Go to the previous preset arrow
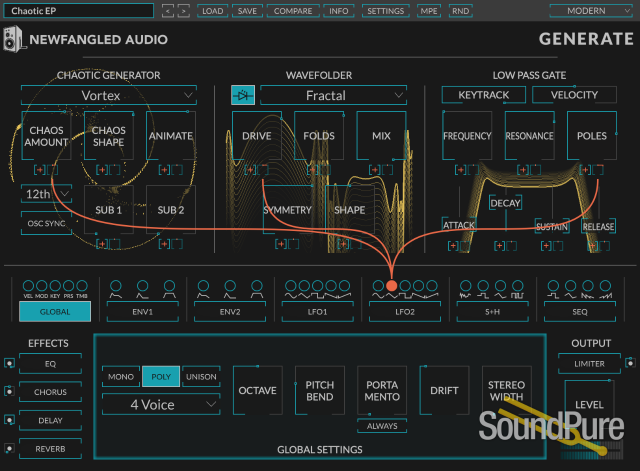The image size is (640, 471). click(x=167, y=11)
